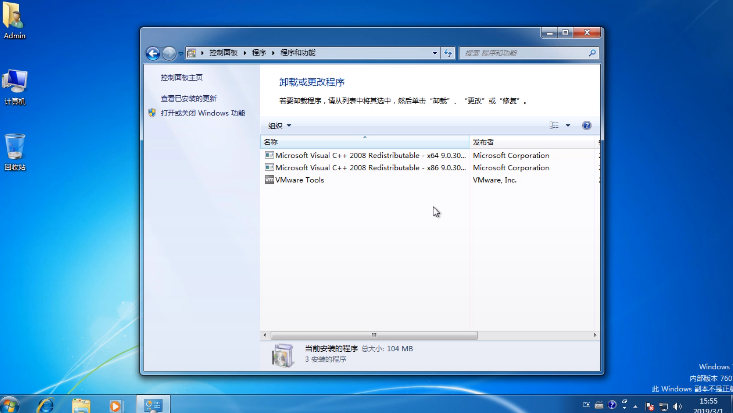Open the Organize dropdown menu

280,125
